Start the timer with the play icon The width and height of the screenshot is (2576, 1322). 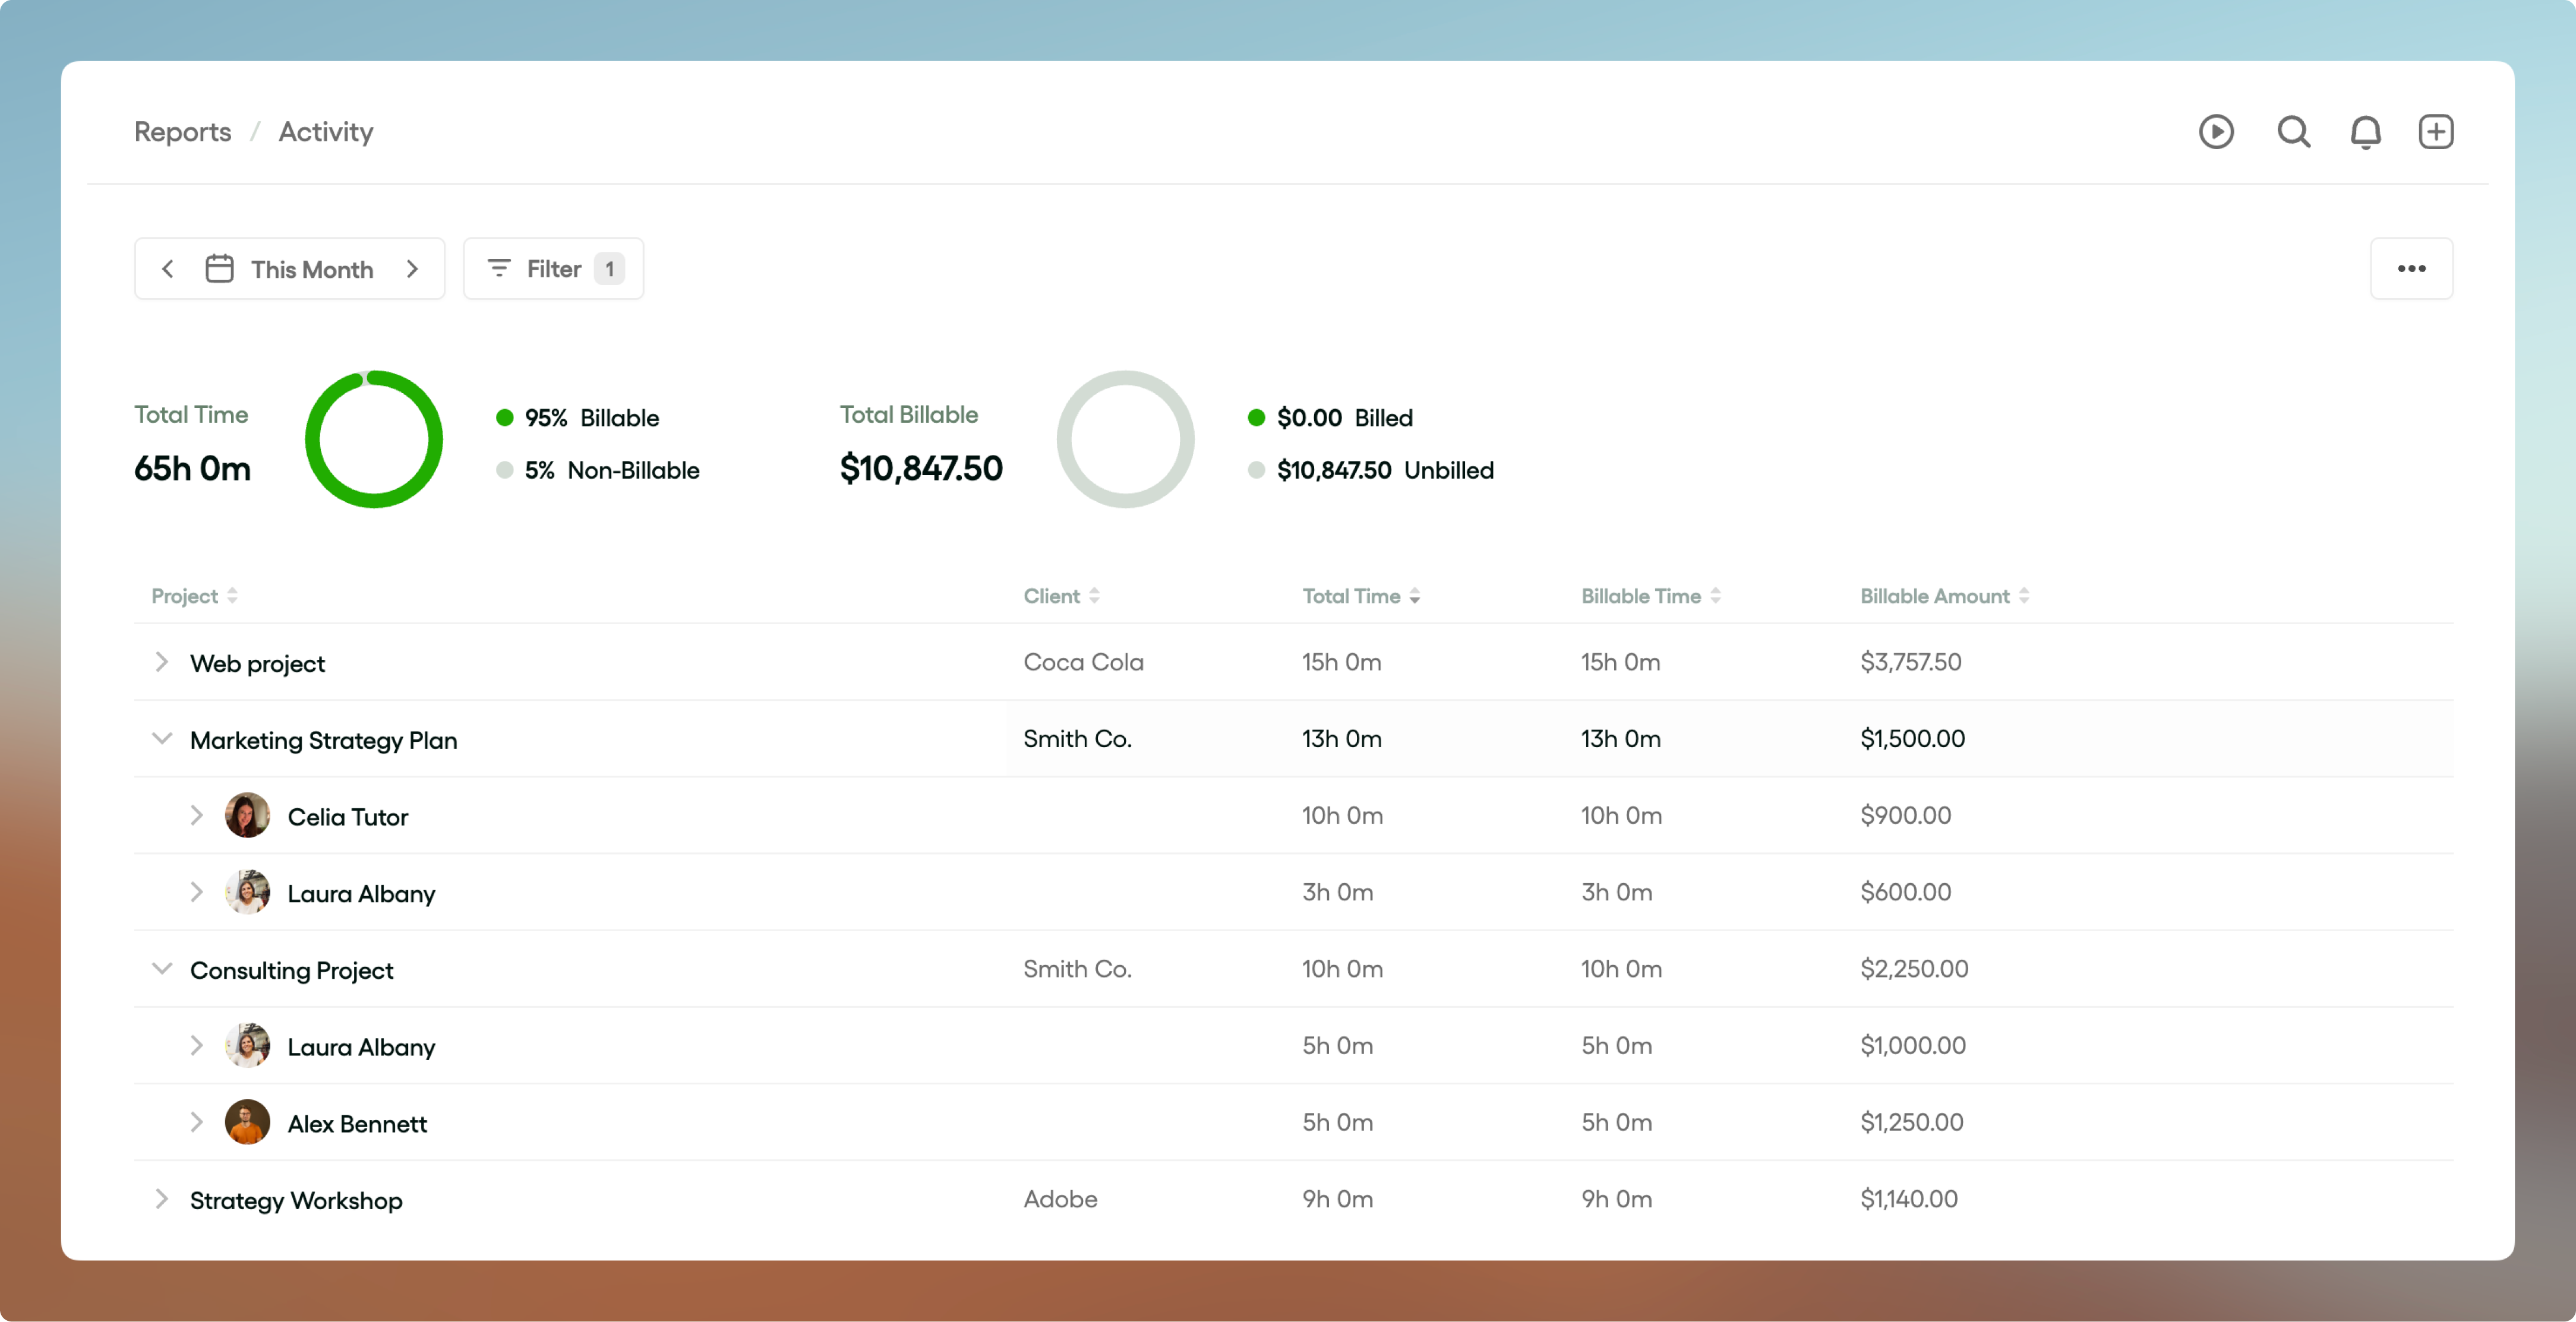click(2216, 131)
